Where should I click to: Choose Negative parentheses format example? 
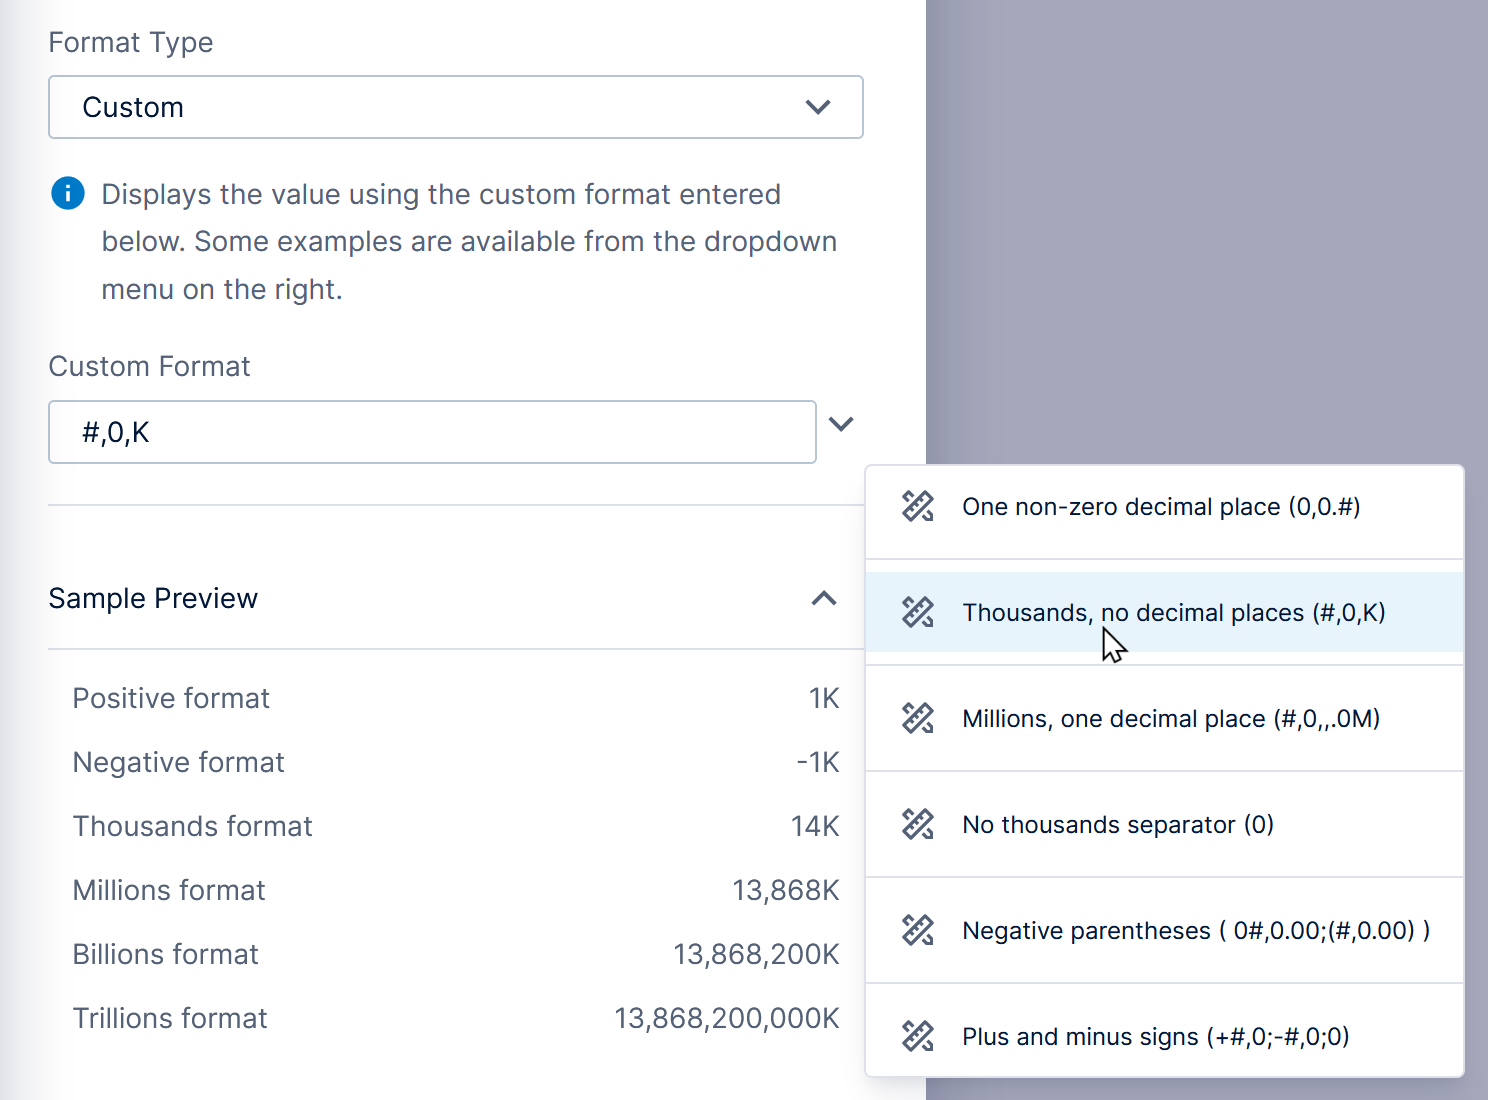point(1195,930)
